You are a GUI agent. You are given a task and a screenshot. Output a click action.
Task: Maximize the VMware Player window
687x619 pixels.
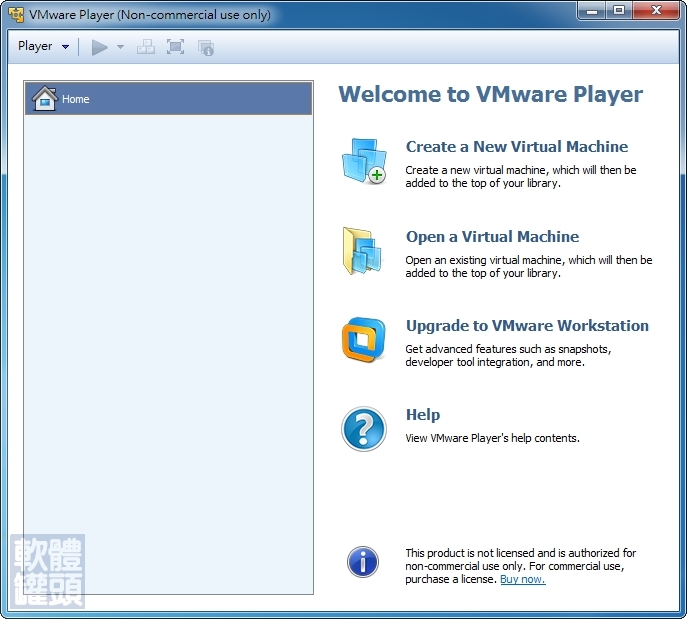619,11
